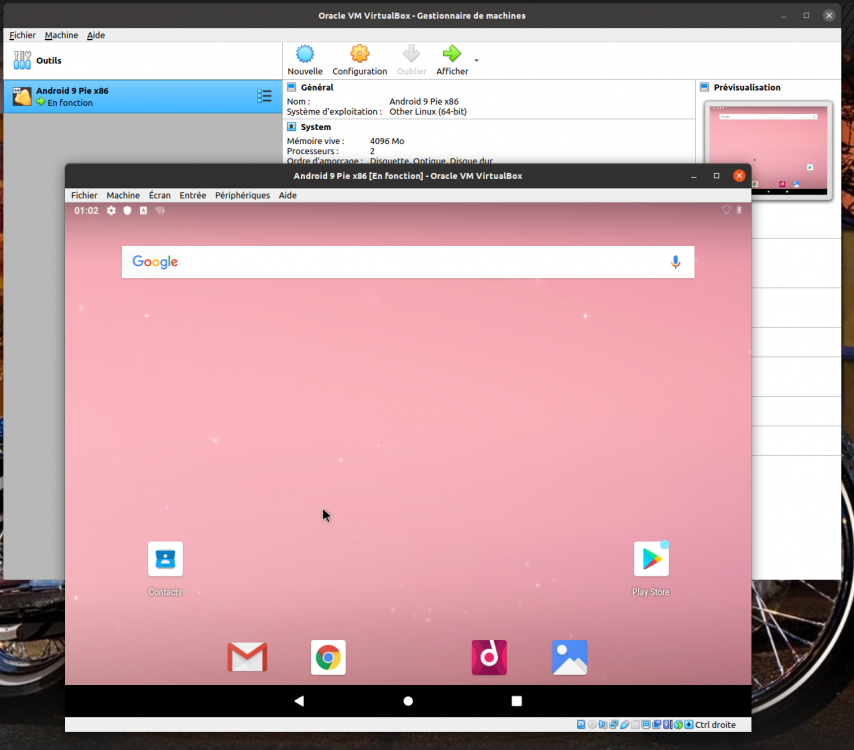Click the Other Linux (64-bit) value
Image resolution: width=854 pixels, height=750 pixels.
coord(428,112)
